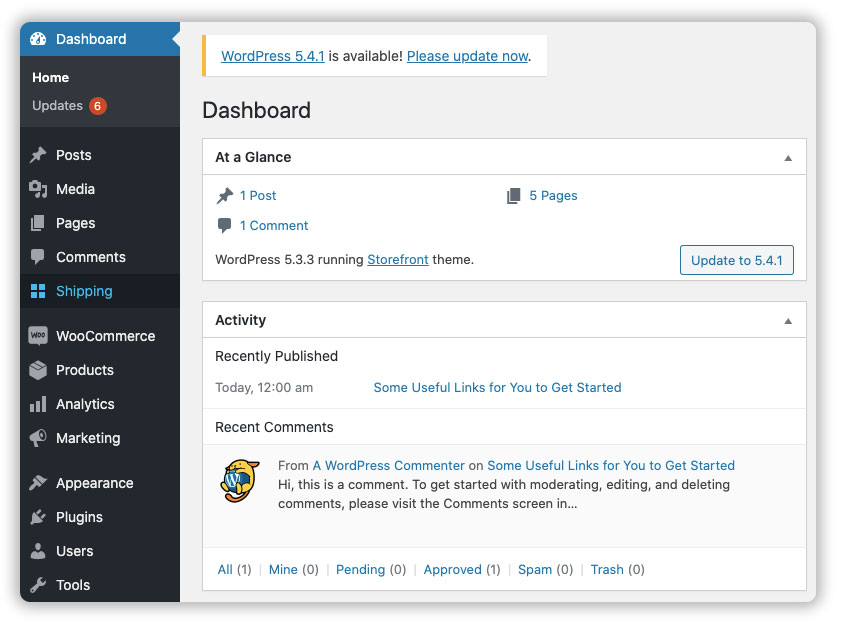
Task: Filter comments by Spam (0)
Action: pos(546,569)
